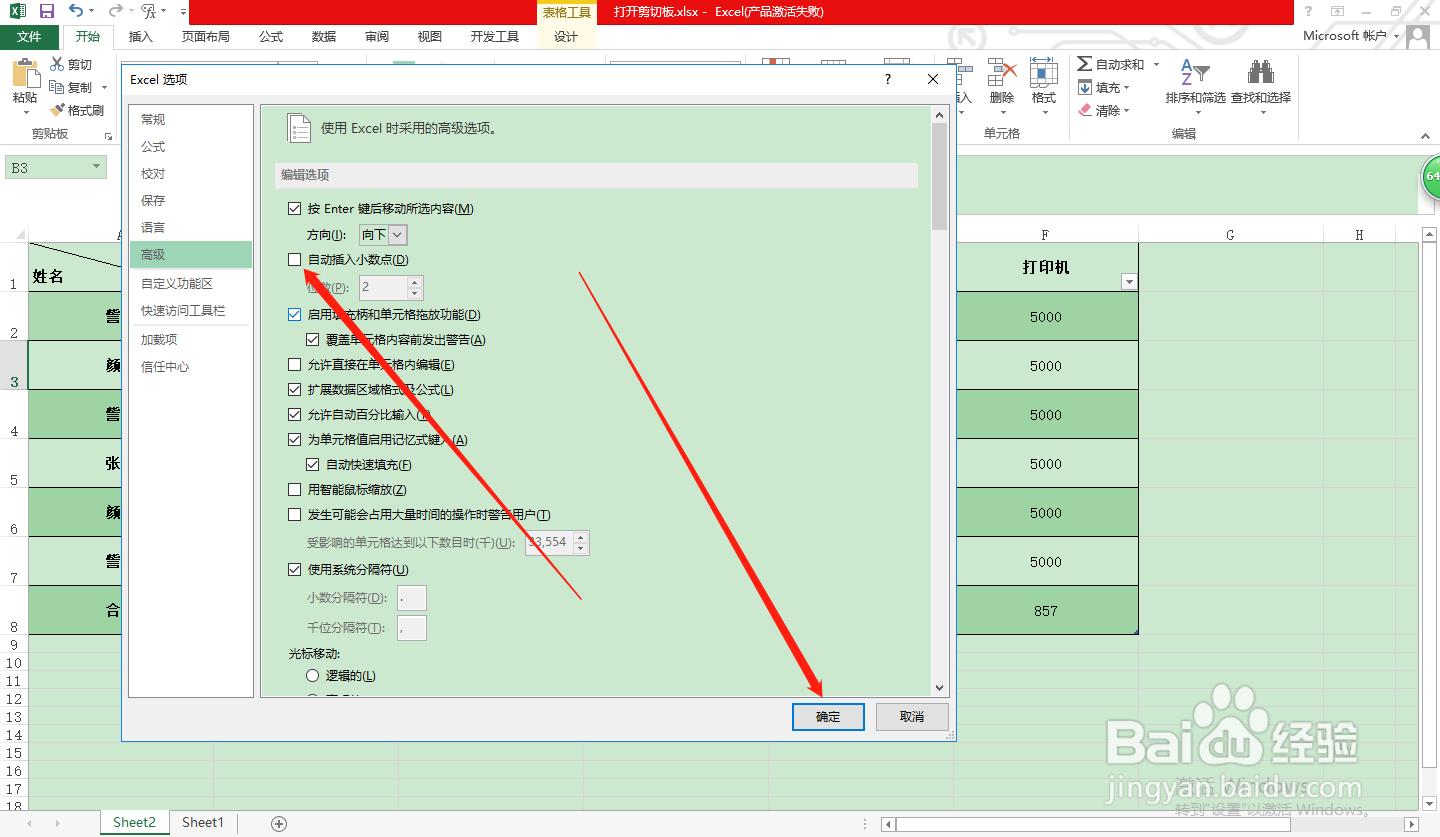This screenshot has width=1440, height=837.
Task: Click the Save icon in quick access toolbar
Action: [x=46, y=11]
